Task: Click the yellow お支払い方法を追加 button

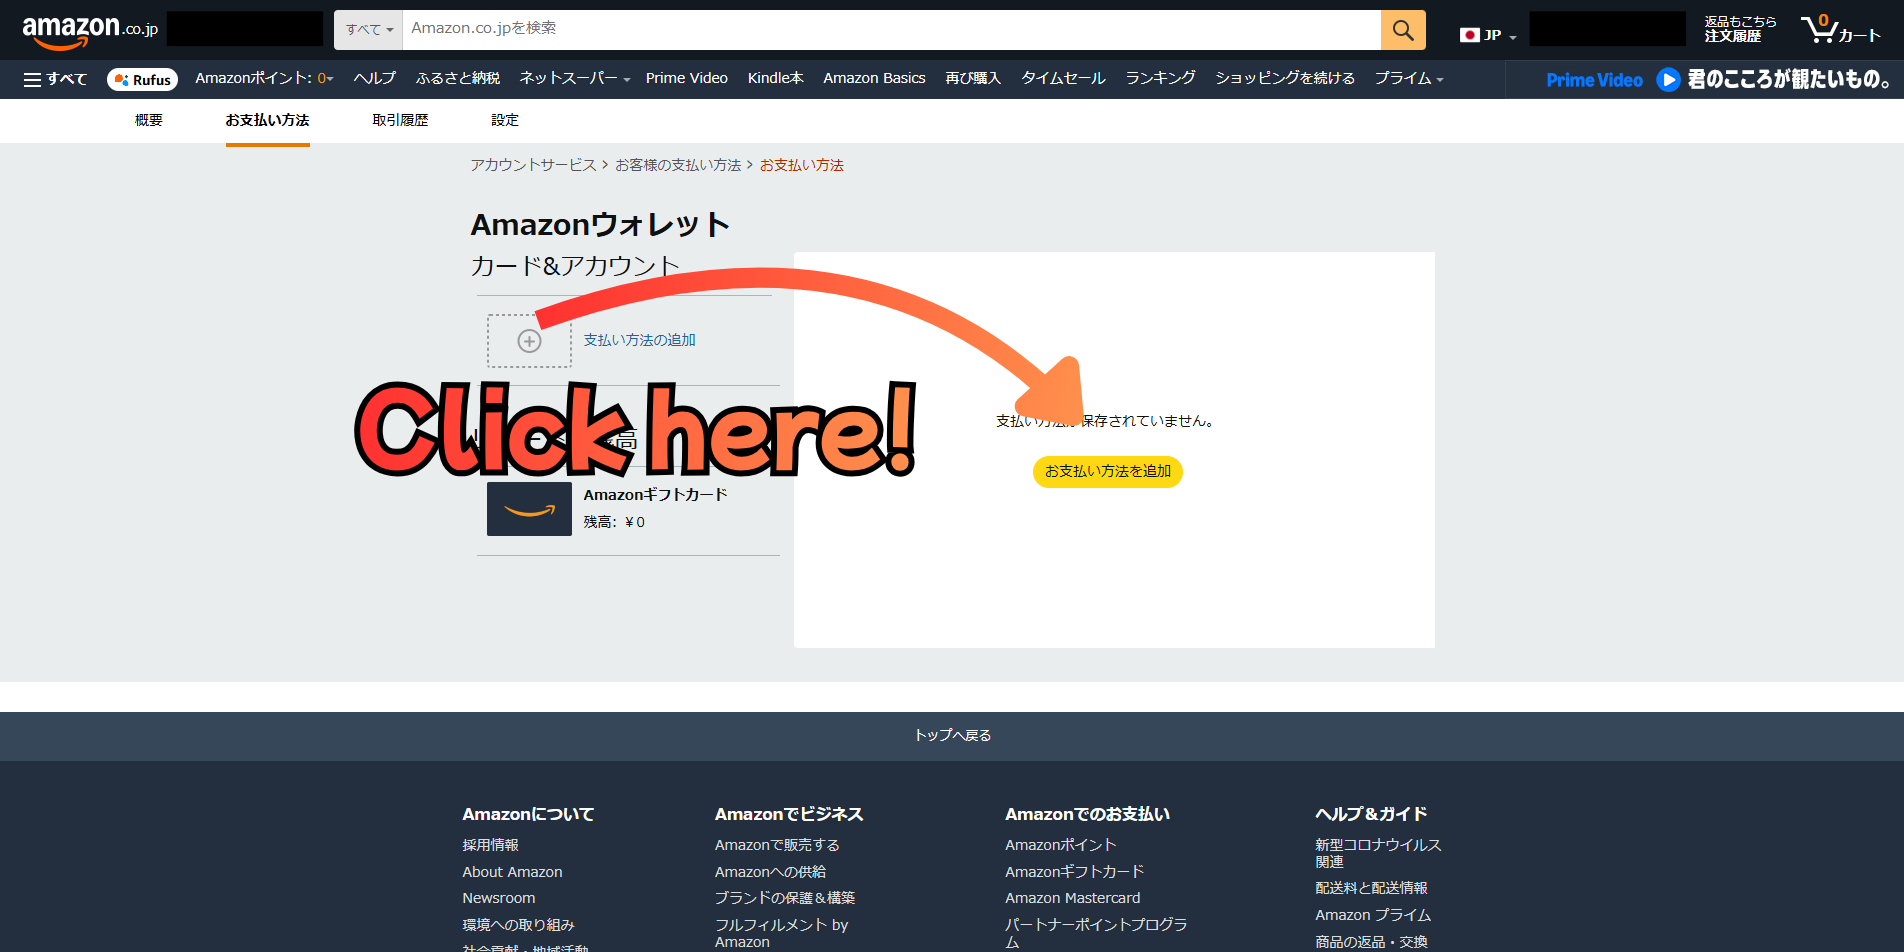Action: click(x=1108, y=472)
